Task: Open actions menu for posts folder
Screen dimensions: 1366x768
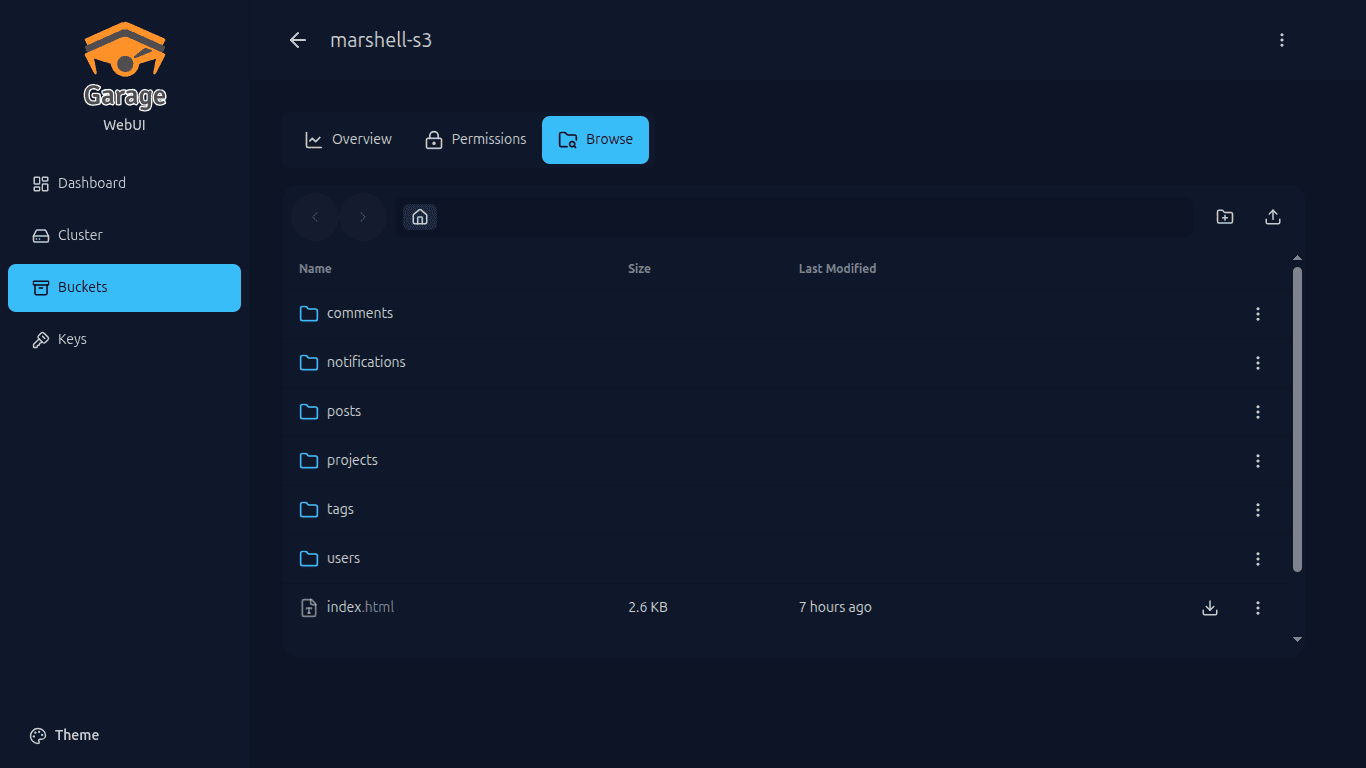Action: pos(1258,412)
